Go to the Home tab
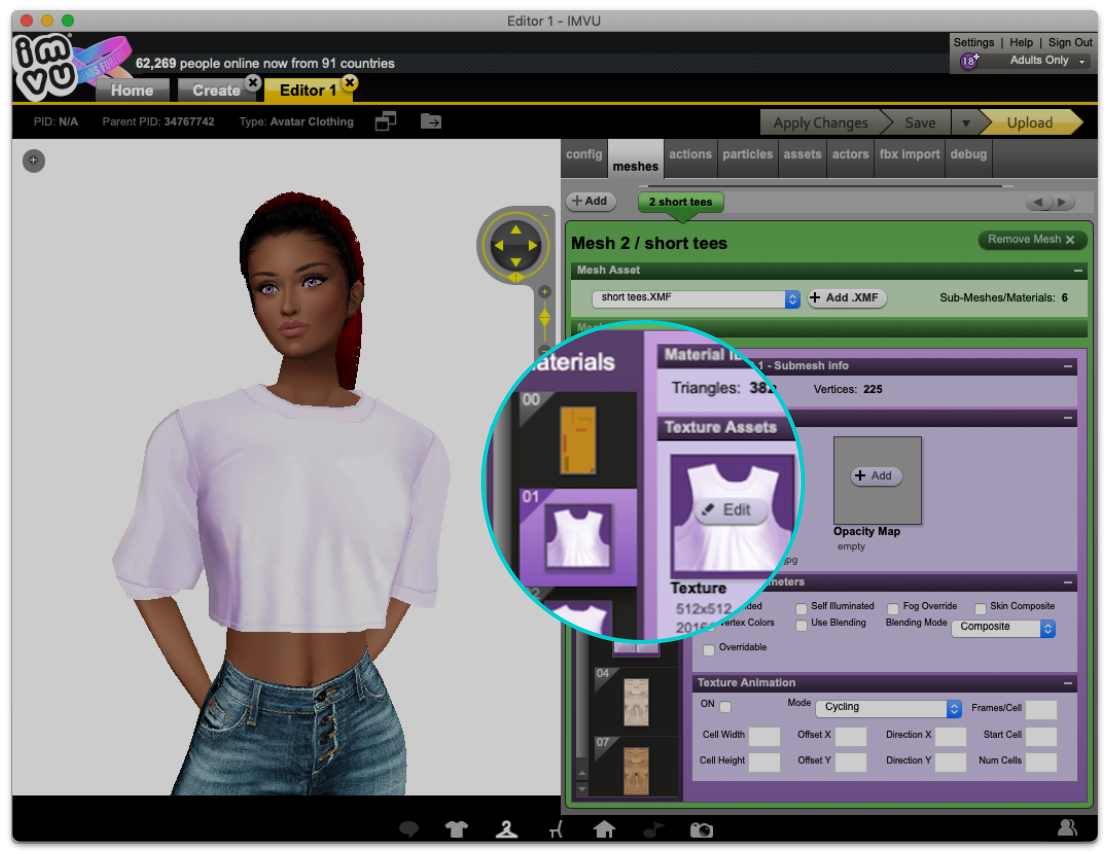The height and width of the screenshot is (854, 1110). click(132, 91)
